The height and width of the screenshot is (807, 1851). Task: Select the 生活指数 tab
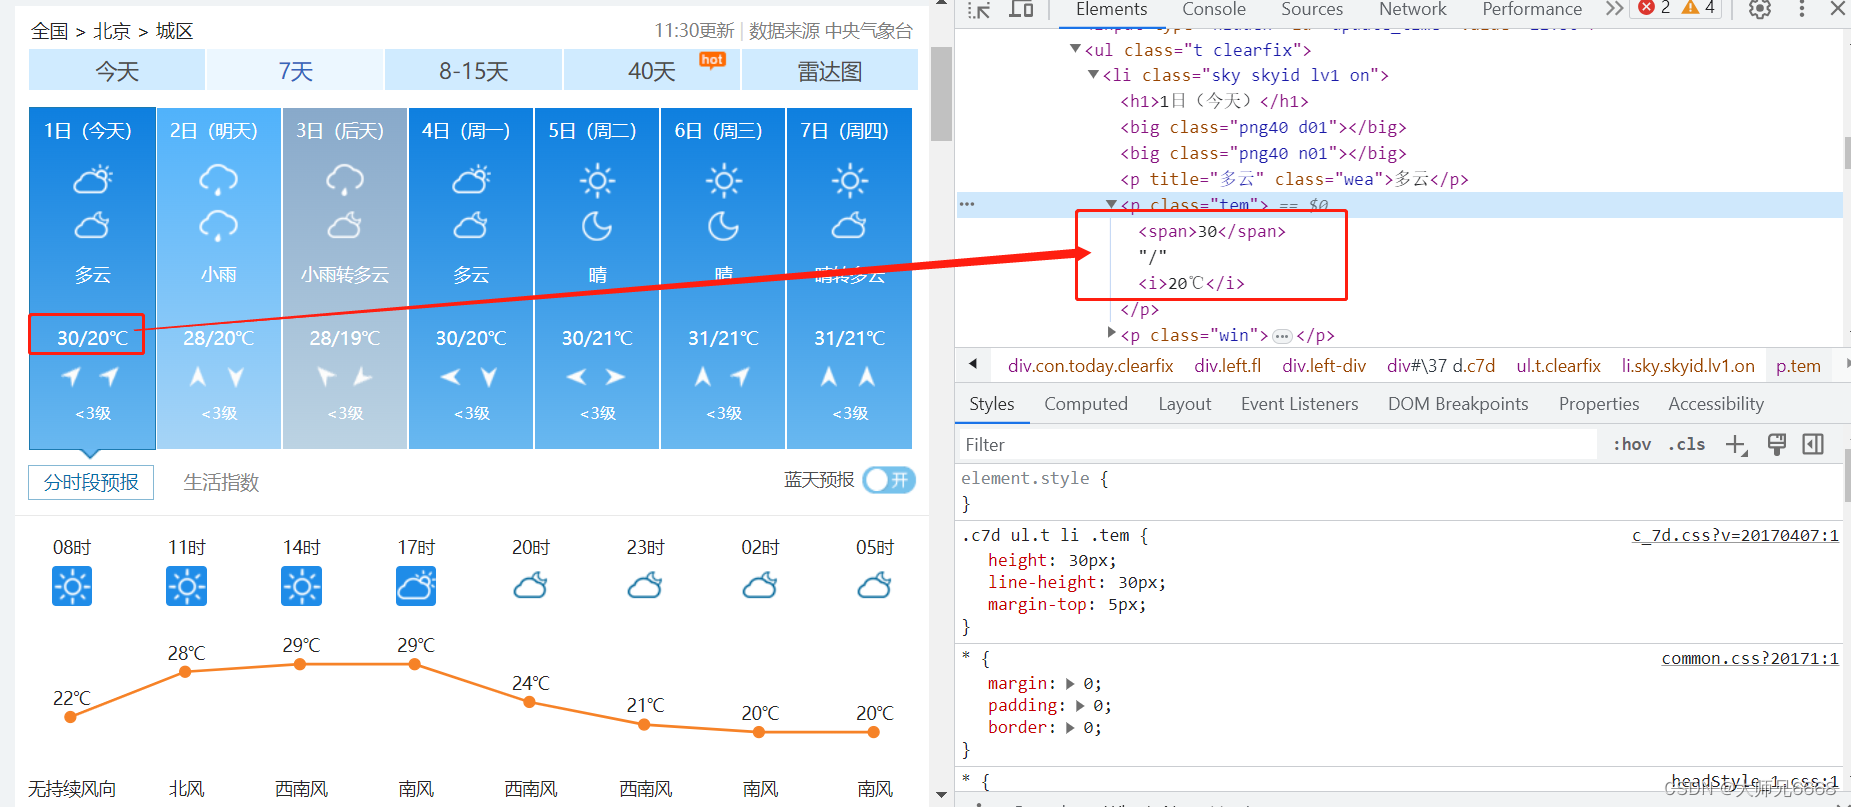(221, 482)
